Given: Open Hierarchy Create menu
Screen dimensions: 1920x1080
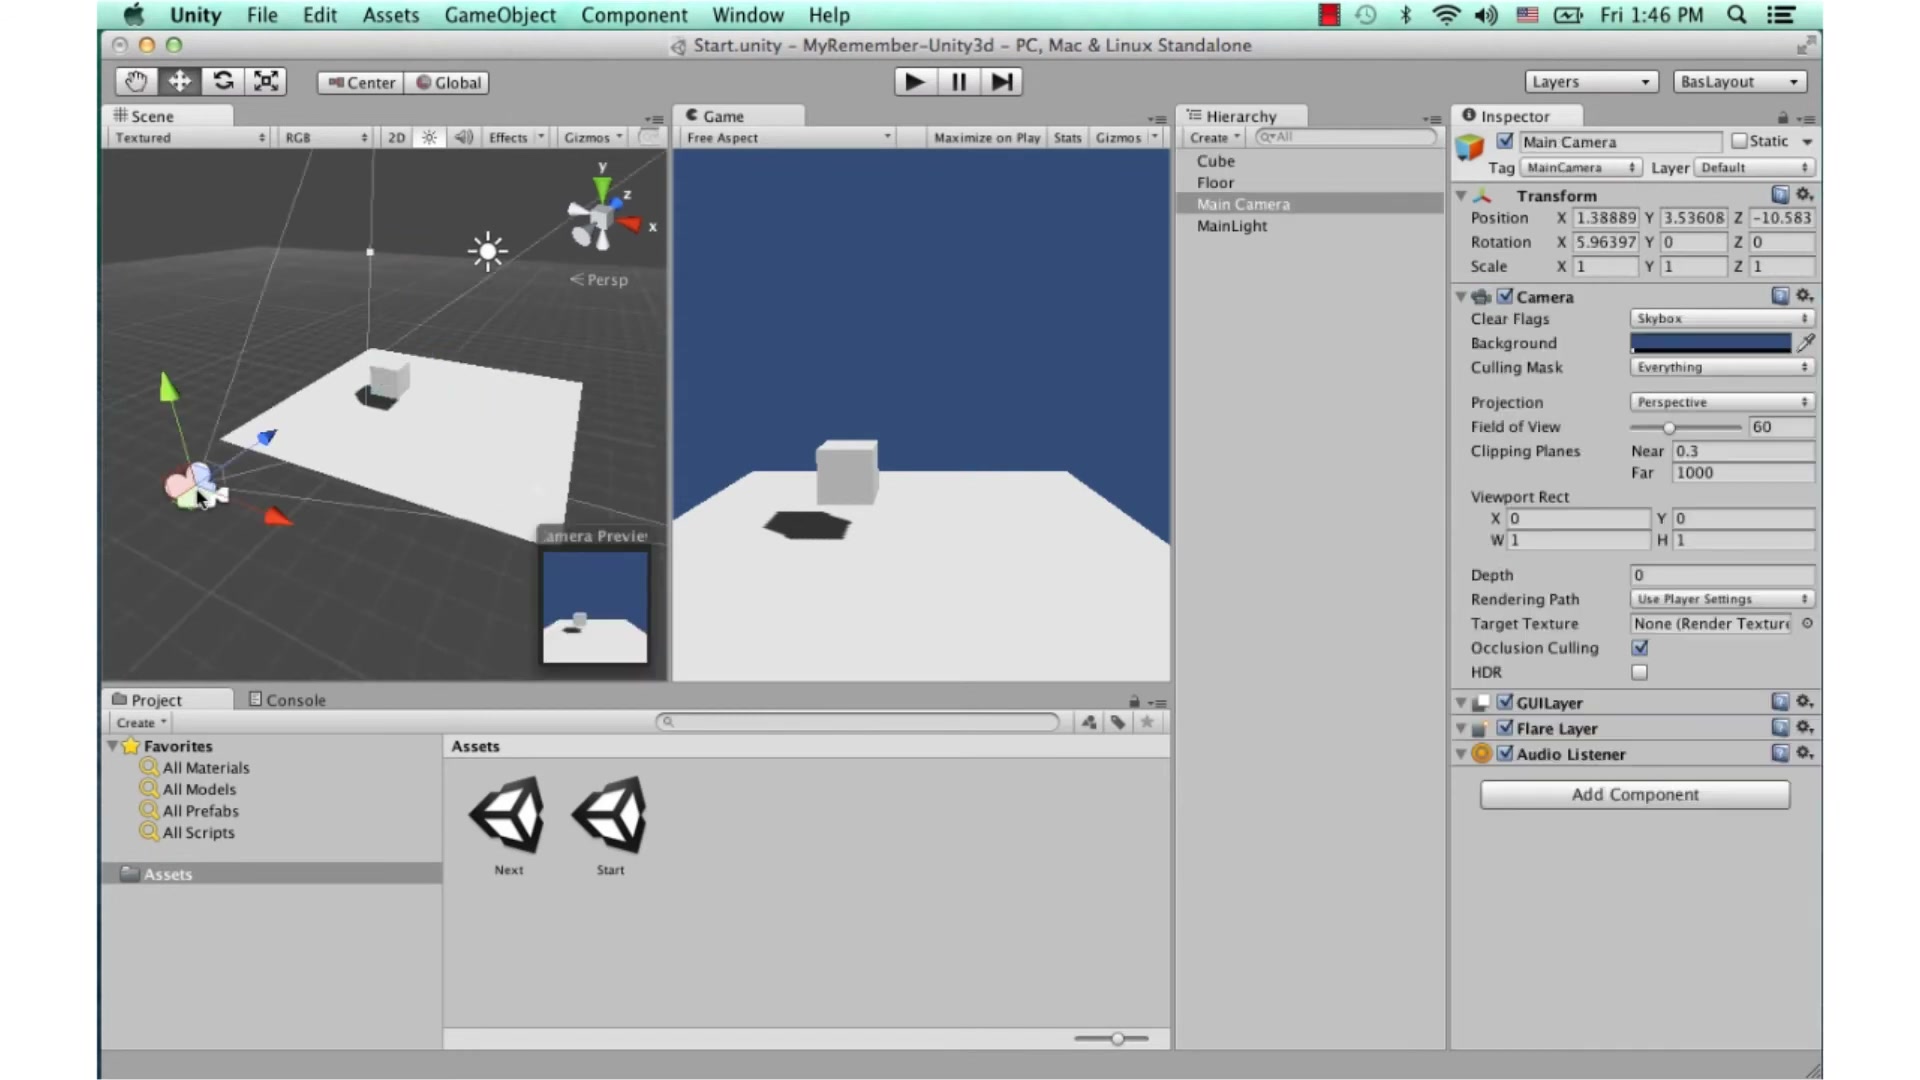Looking at the screenshot, I should pos(1214,138).
